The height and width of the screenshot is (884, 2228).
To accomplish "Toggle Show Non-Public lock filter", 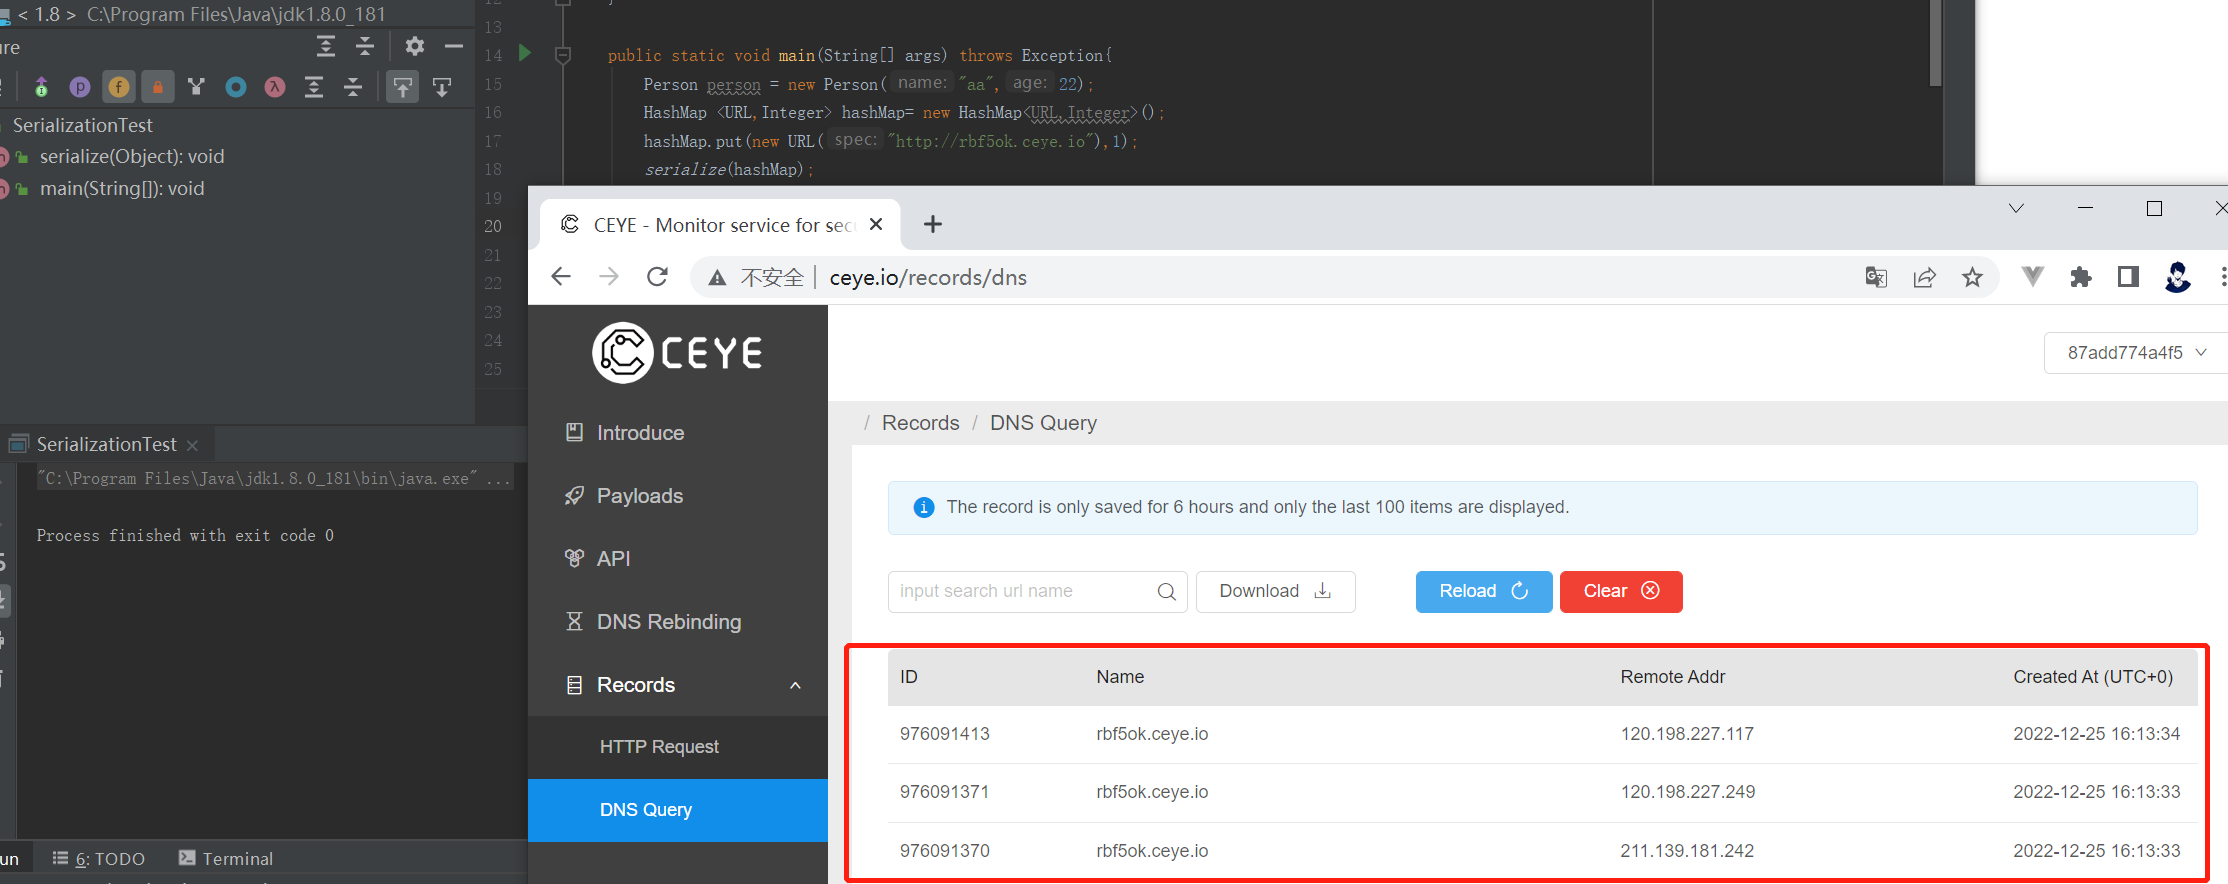I will coord(158,88).
